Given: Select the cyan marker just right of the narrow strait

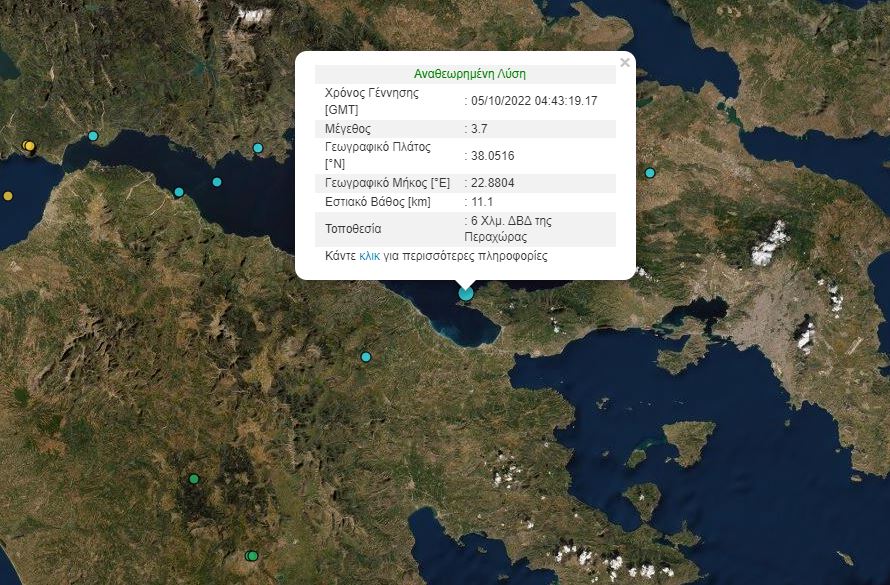Looking at the screenshot, I should [x=215, y=181].
